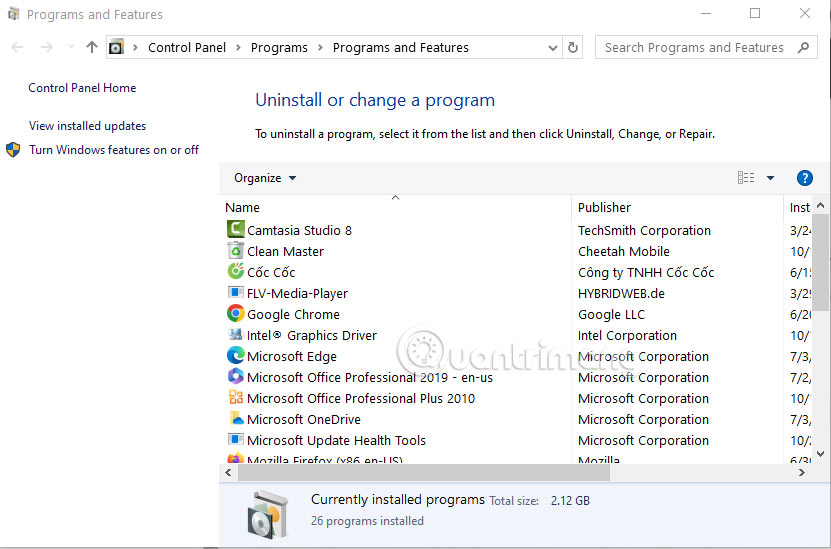Open View installed updates link
The height and width of the screenshot is (549, 831).
tap(87, 126)
